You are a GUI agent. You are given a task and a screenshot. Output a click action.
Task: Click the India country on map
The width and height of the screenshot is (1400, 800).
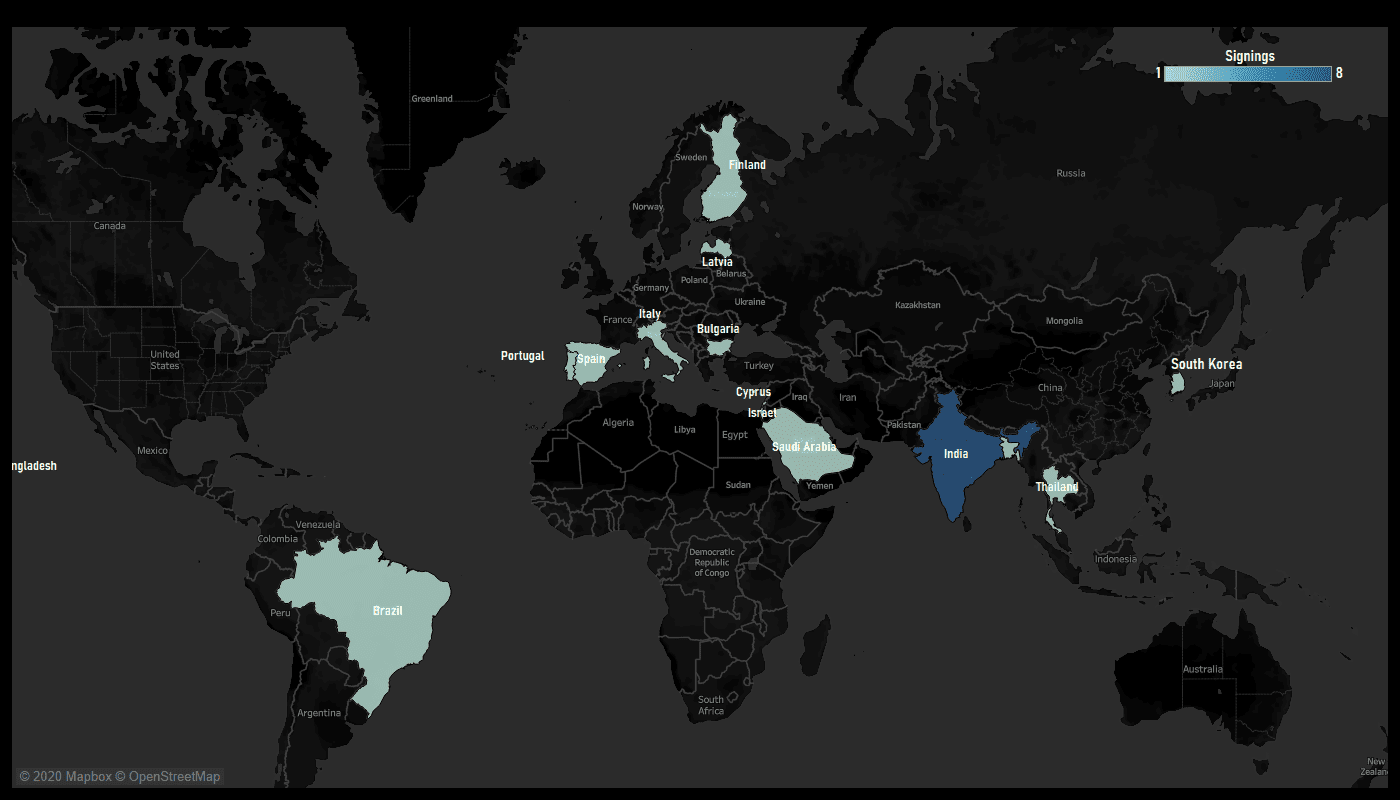click(955, 455)
